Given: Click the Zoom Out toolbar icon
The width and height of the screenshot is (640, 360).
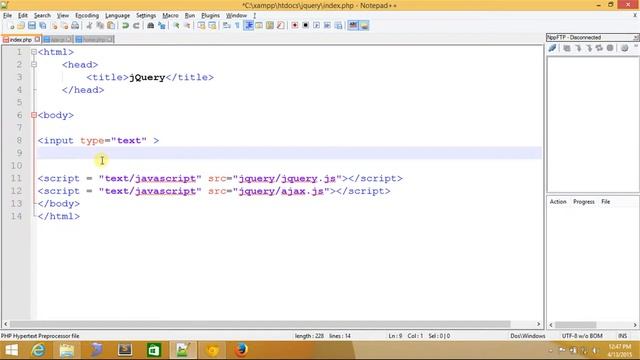Looking at the screenshot, I should (187, 26).
